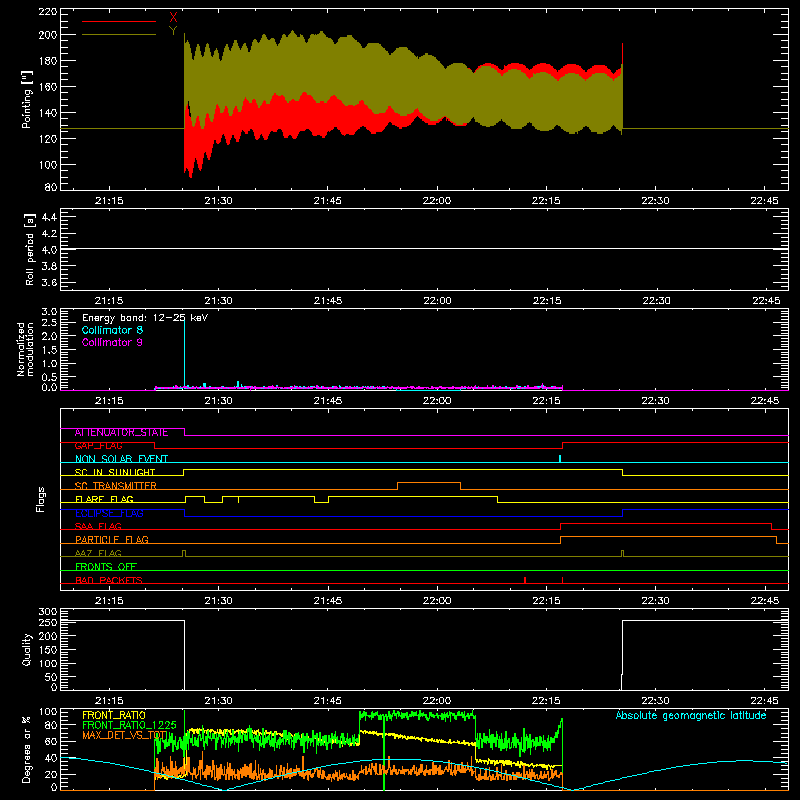This screenshot has width=800, height=800.
Task: Click the FRONTS_OFF green flag label
Action: [x=106, y=567]
